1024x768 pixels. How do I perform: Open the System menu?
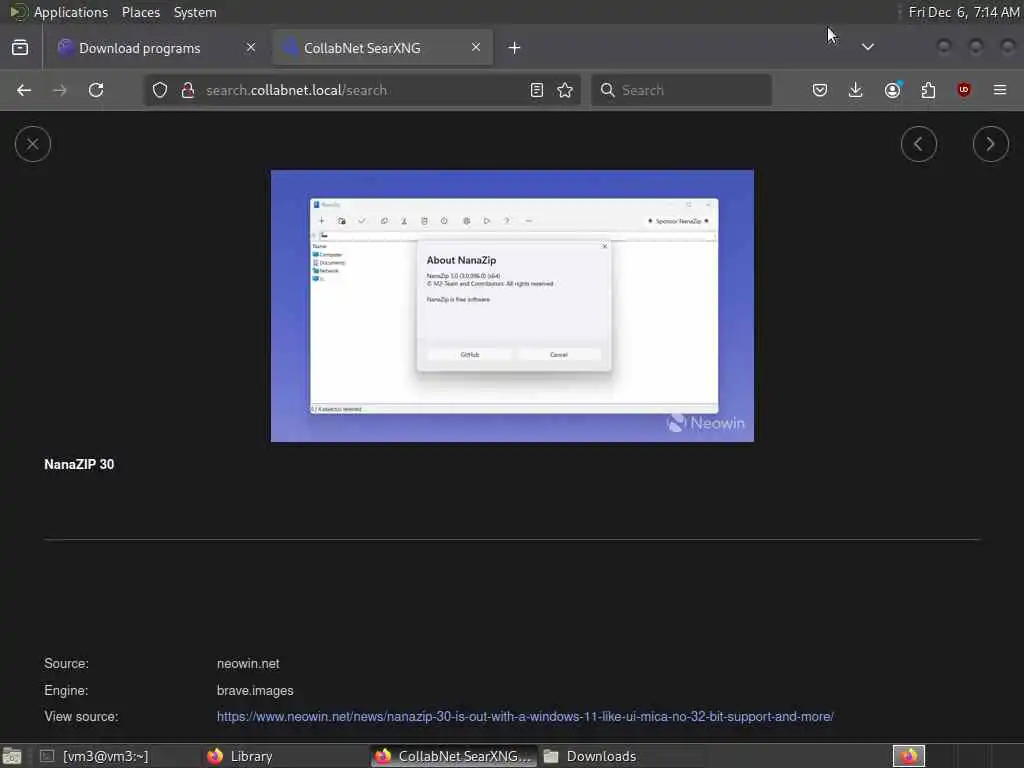click(195, 12)
